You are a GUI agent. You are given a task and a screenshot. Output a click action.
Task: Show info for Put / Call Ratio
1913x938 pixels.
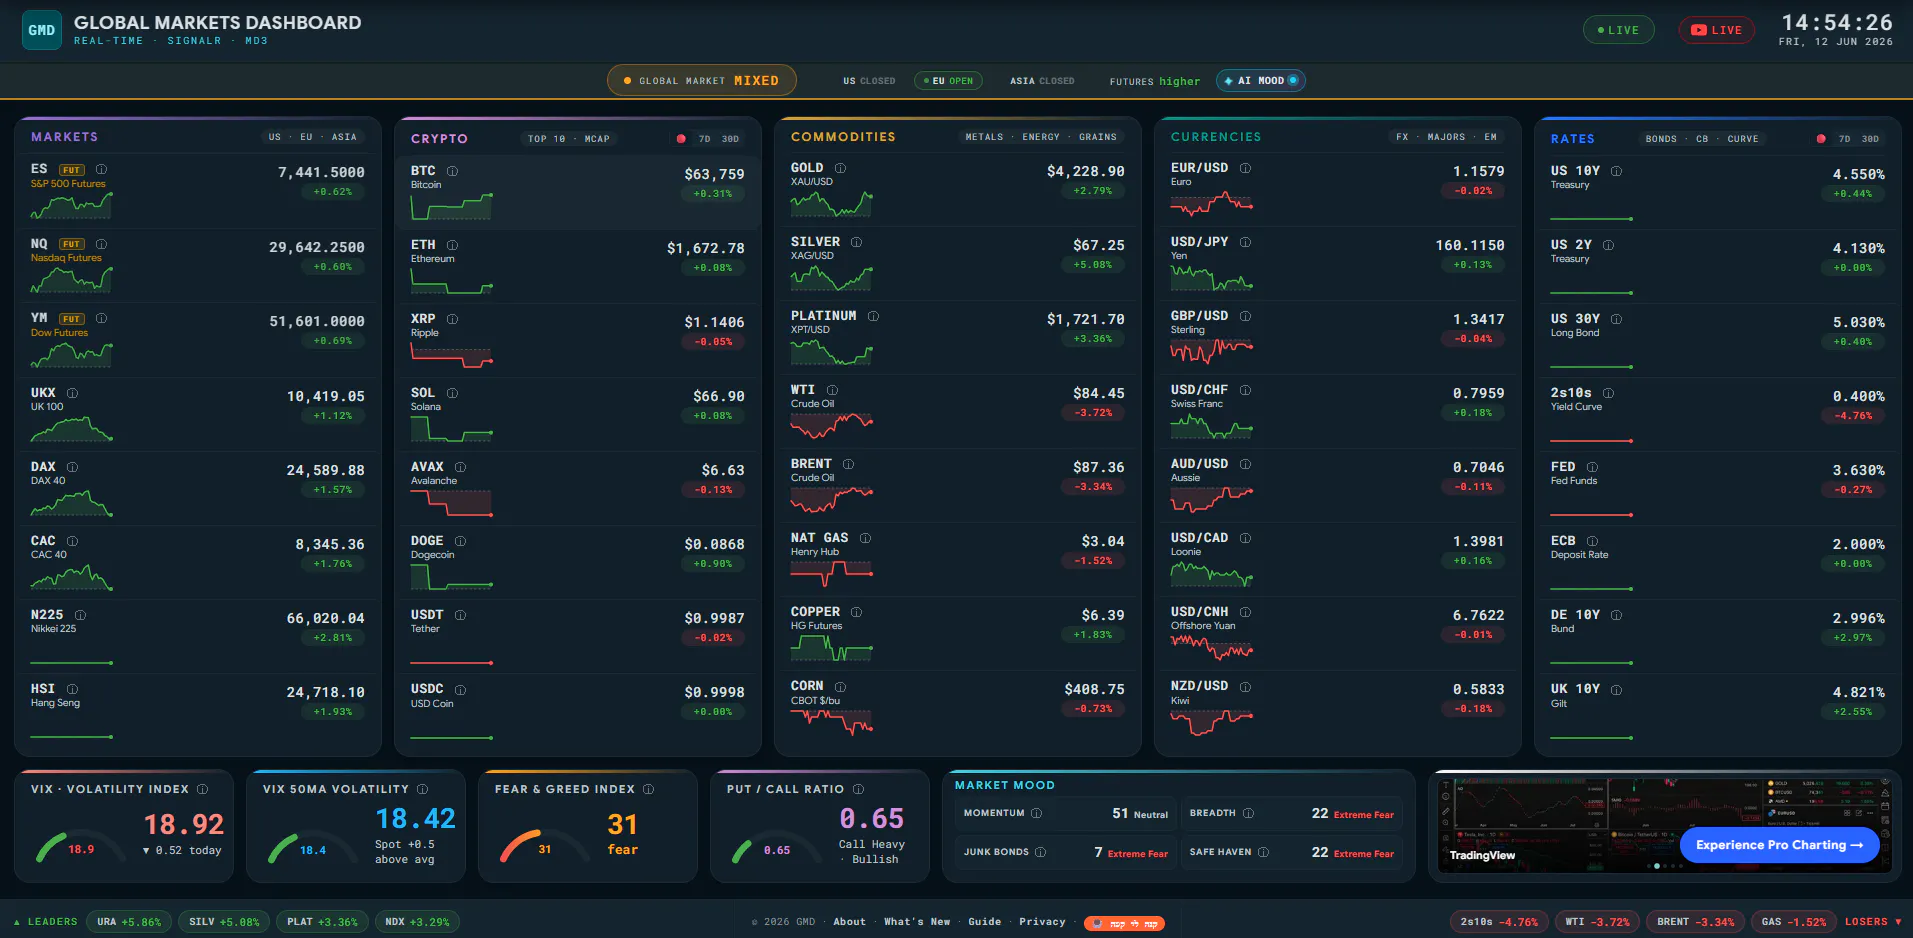point(857,789)
